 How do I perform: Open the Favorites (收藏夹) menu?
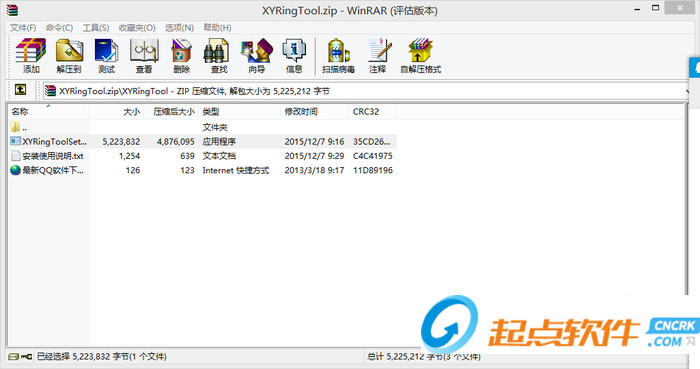[137, 28]
